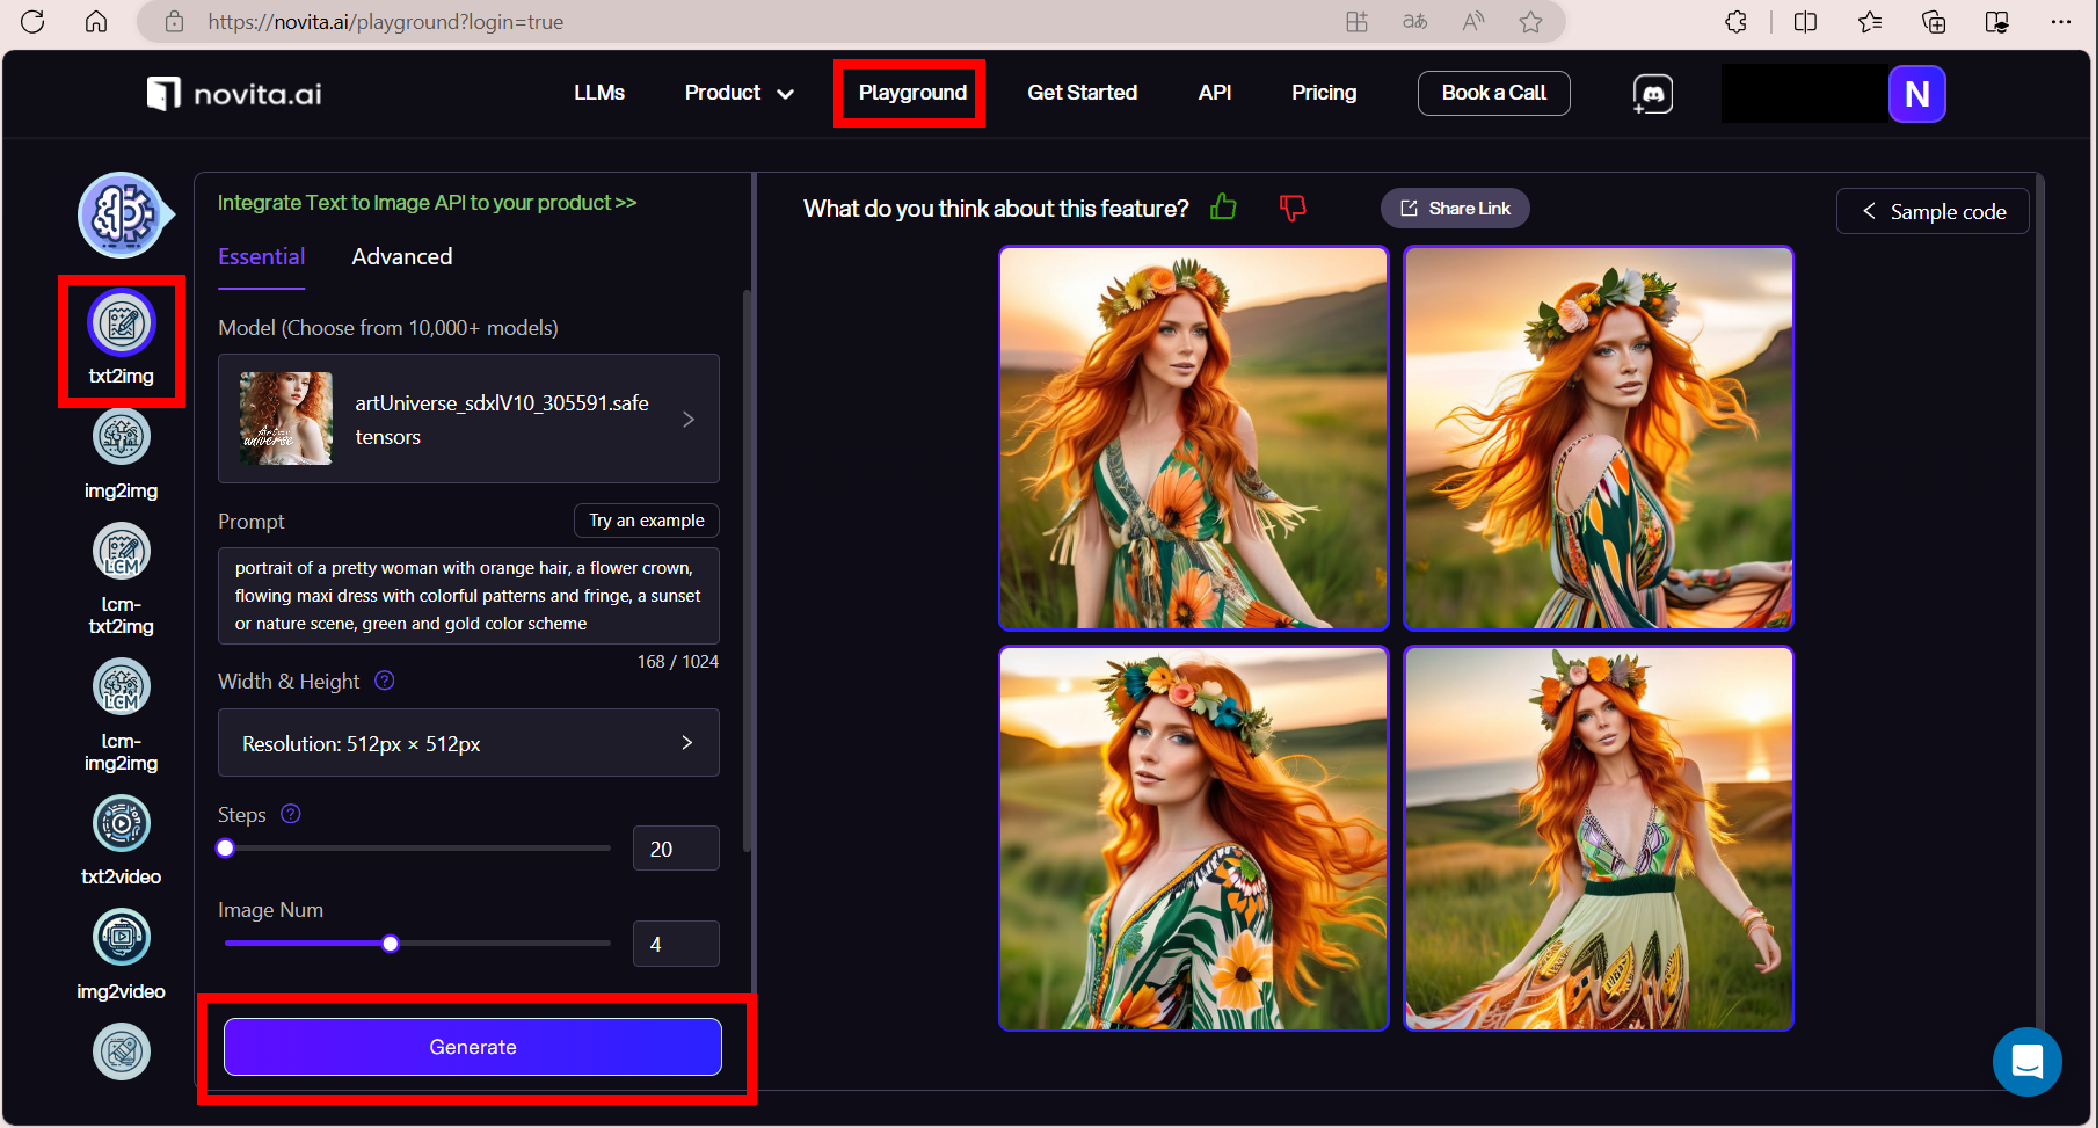Expand the Product dropdown menu

pyautogui.click(x=738, y=93)
